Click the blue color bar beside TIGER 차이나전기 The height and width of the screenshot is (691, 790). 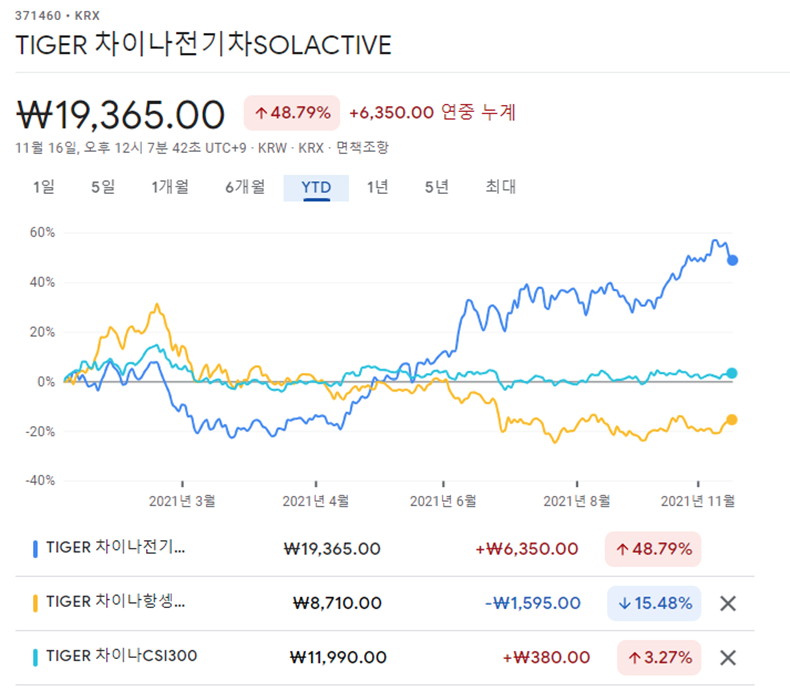(x=35, y=549)
